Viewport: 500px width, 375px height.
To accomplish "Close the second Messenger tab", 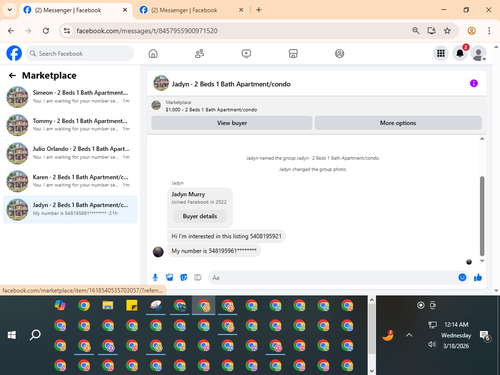I will 241,10.
